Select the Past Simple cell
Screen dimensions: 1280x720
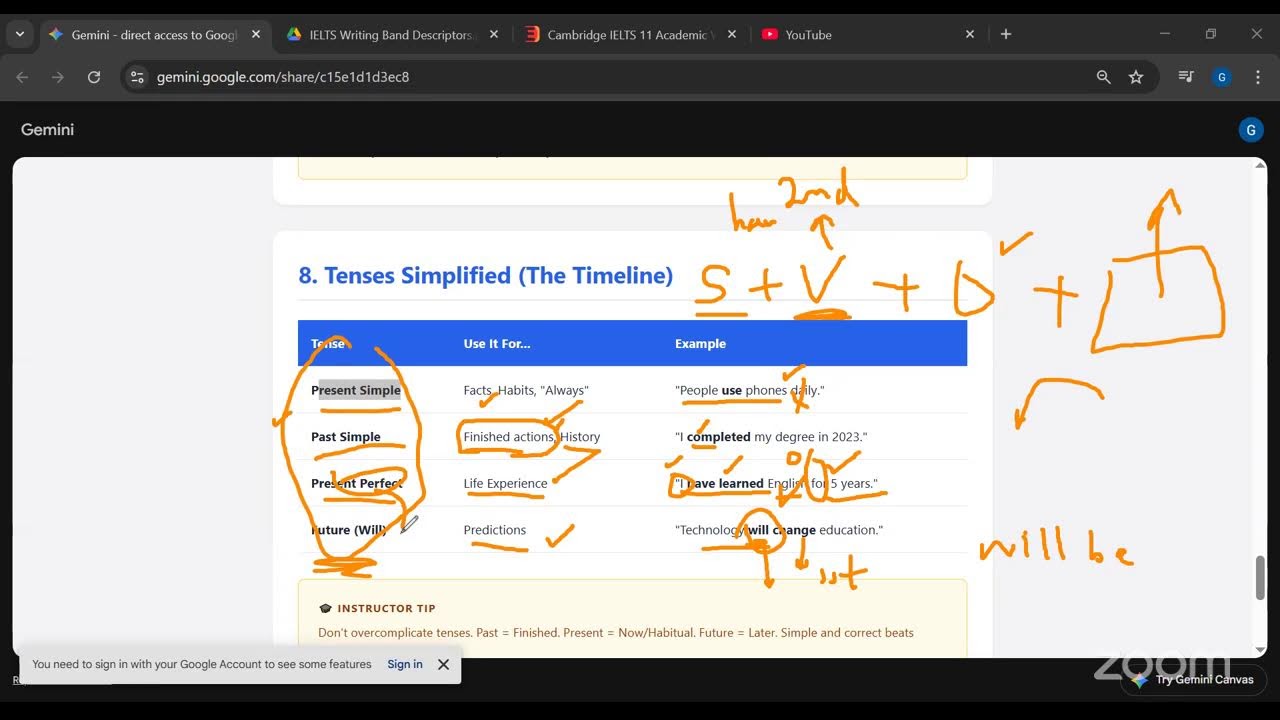[346, 437]
